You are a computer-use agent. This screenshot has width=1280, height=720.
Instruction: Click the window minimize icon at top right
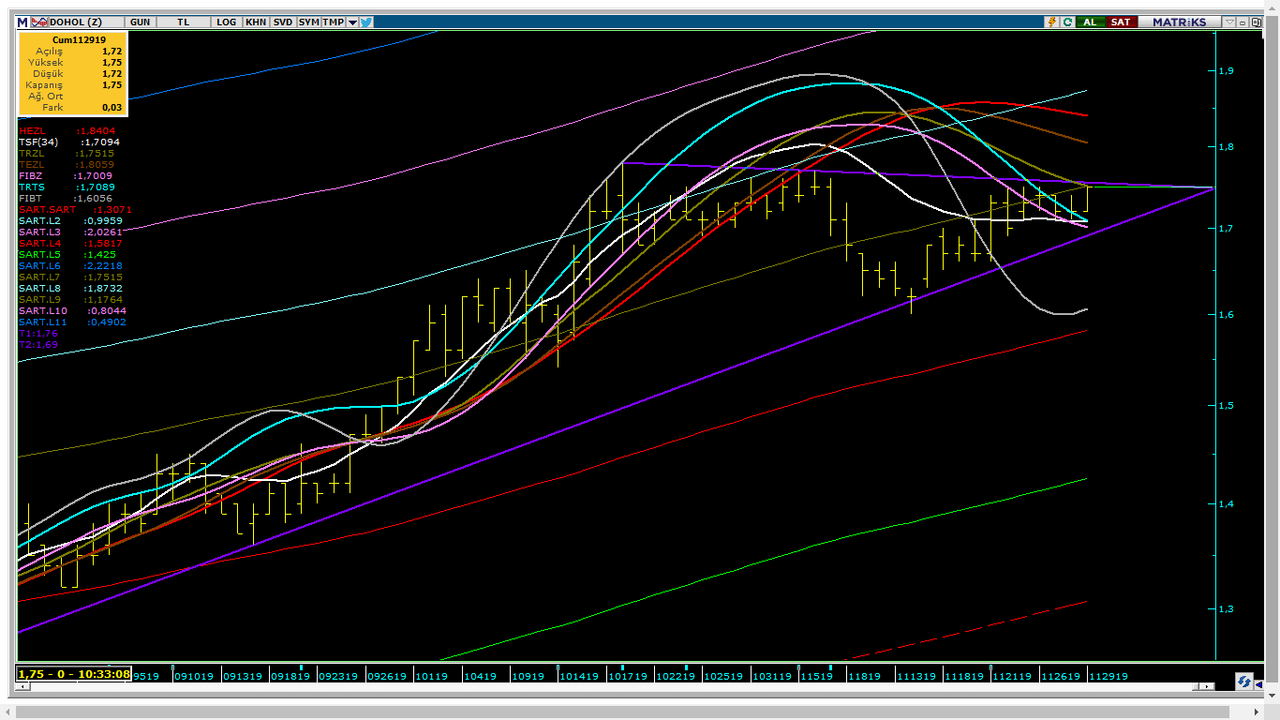pyautogui.click(x=1243, y=21)
